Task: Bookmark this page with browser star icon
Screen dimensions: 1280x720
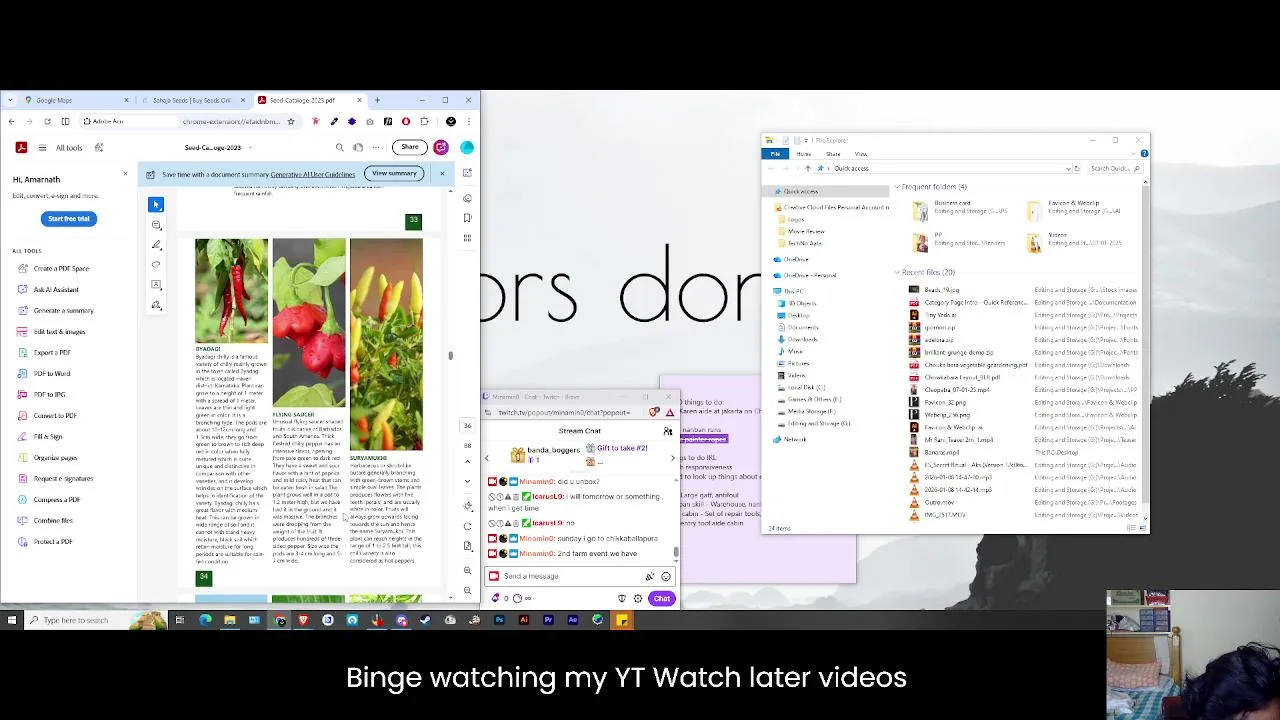Action: pyautogui.click(x=291, y=122)
